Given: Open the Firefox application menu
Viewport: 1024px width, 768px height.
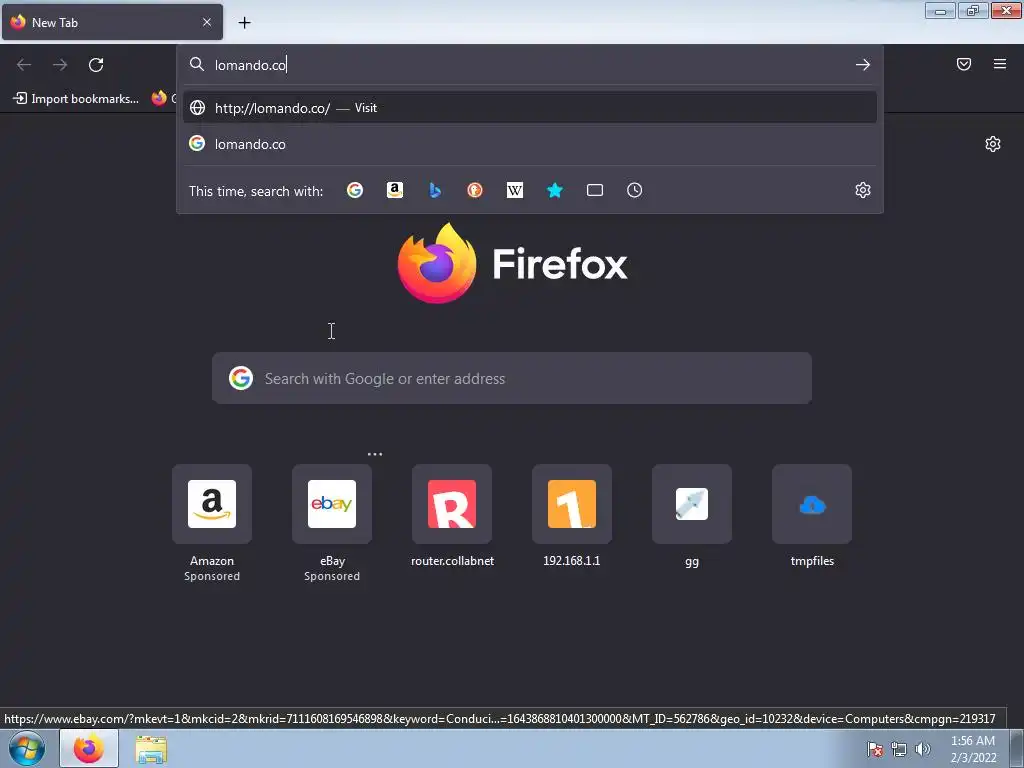Looking at the screenshot, I should pyautogui.click(x=1000, y=64).
